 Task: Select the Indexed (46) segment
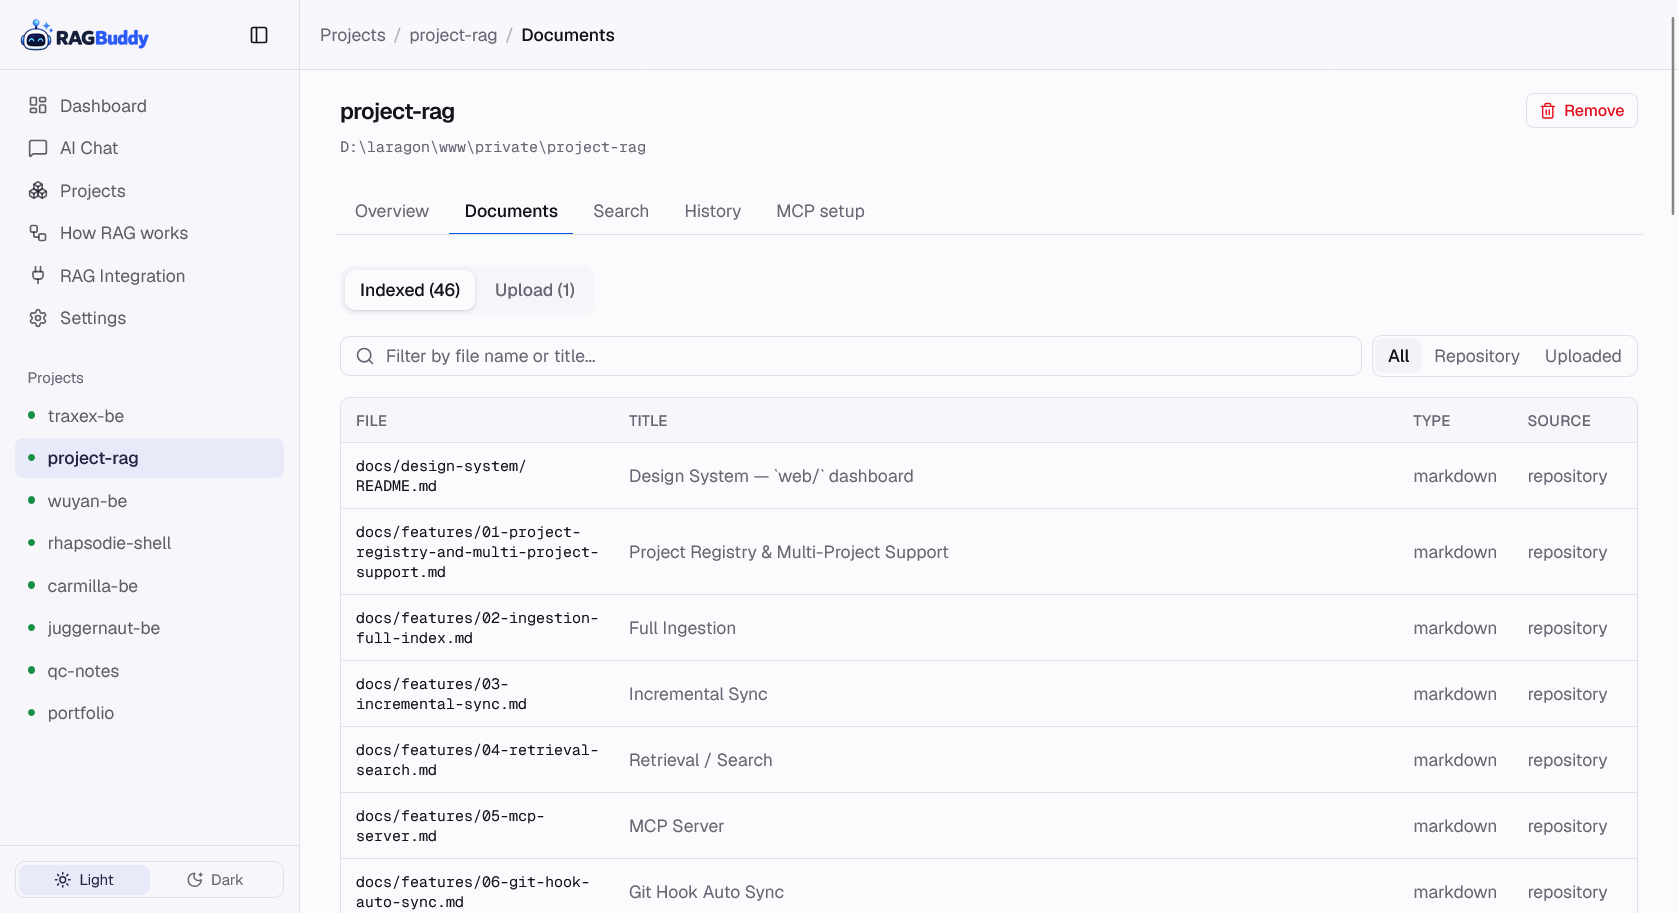[410, 290]
